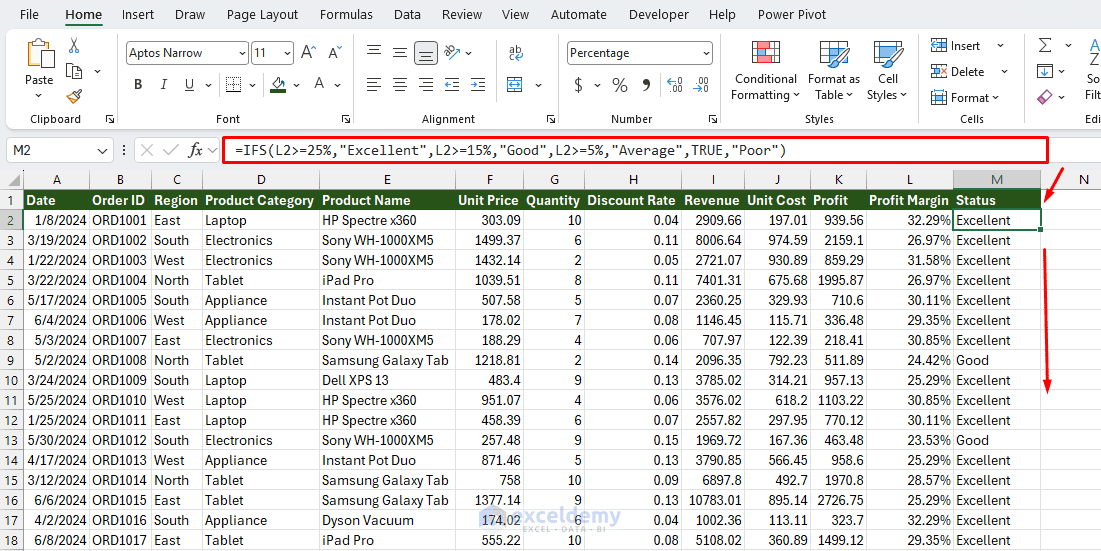1101x551 pixels.
Task: Set bottom vertical alignment
Action: click(x=426, y=53)
